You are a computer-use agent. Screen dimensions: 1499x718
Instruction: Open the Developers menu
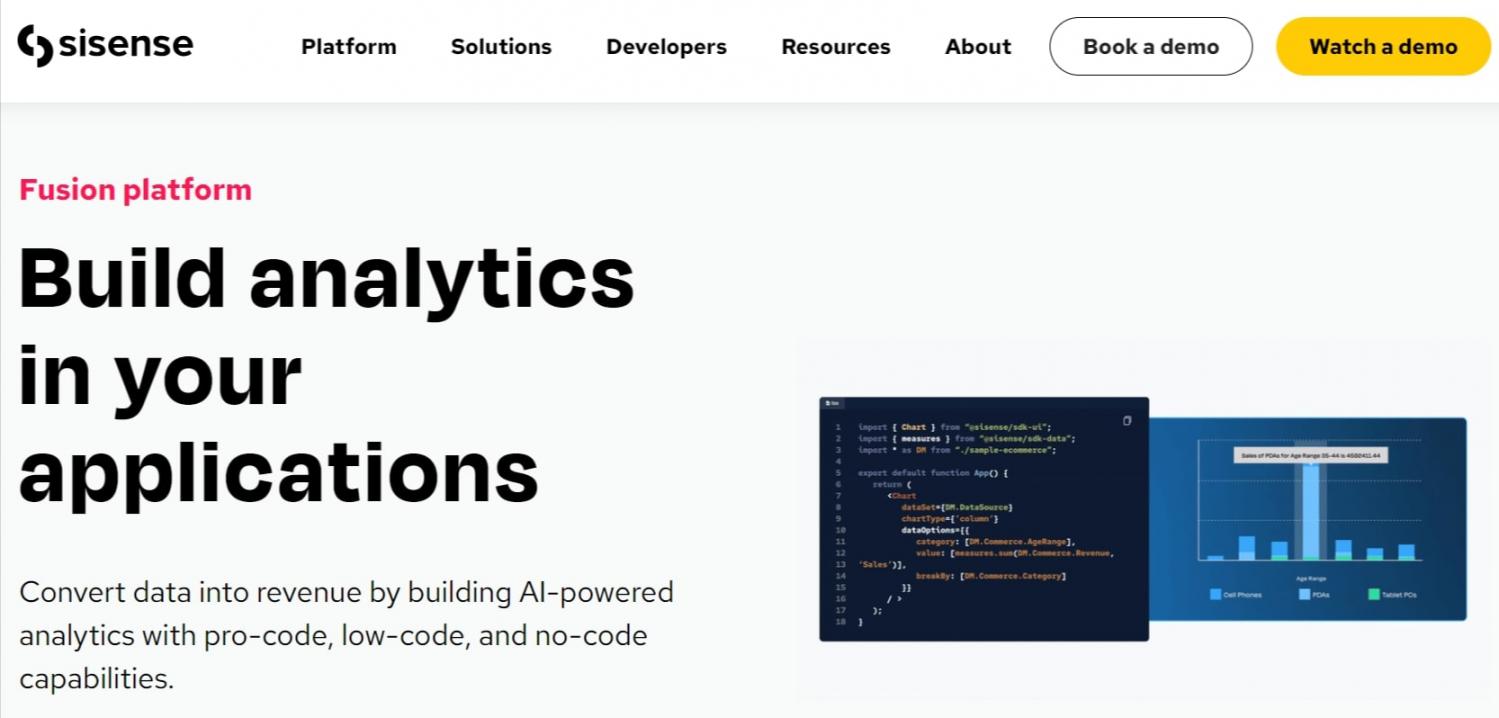666,47
